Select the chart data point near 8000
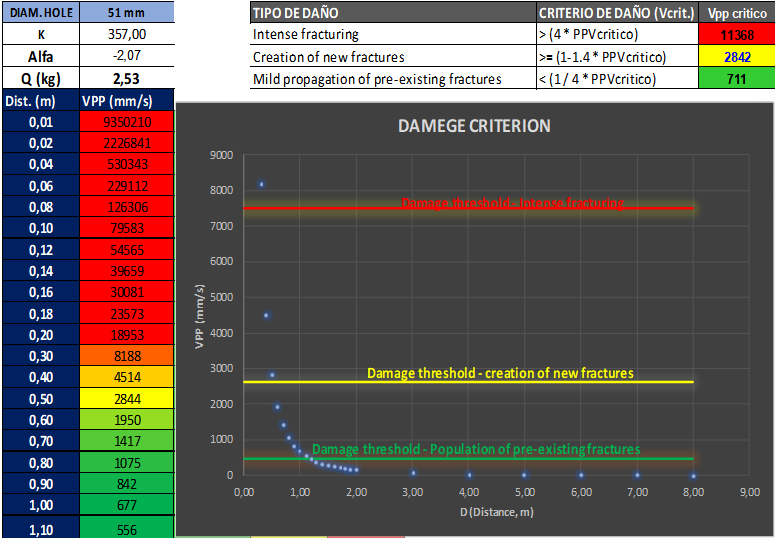Viewport: 775px width, 538px height. (x=261, y=184)
